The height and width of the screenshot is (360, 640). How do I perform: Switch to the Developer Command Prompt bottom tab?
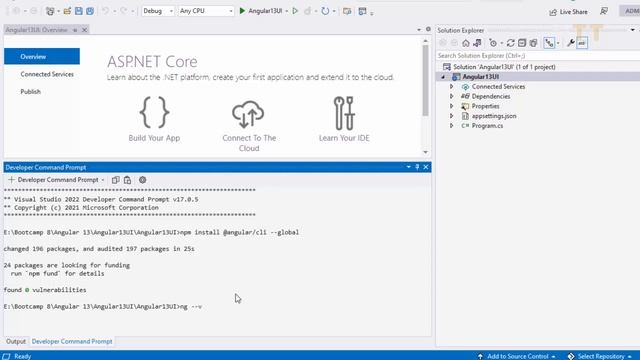pyautogui.click(x=72, y=341)
